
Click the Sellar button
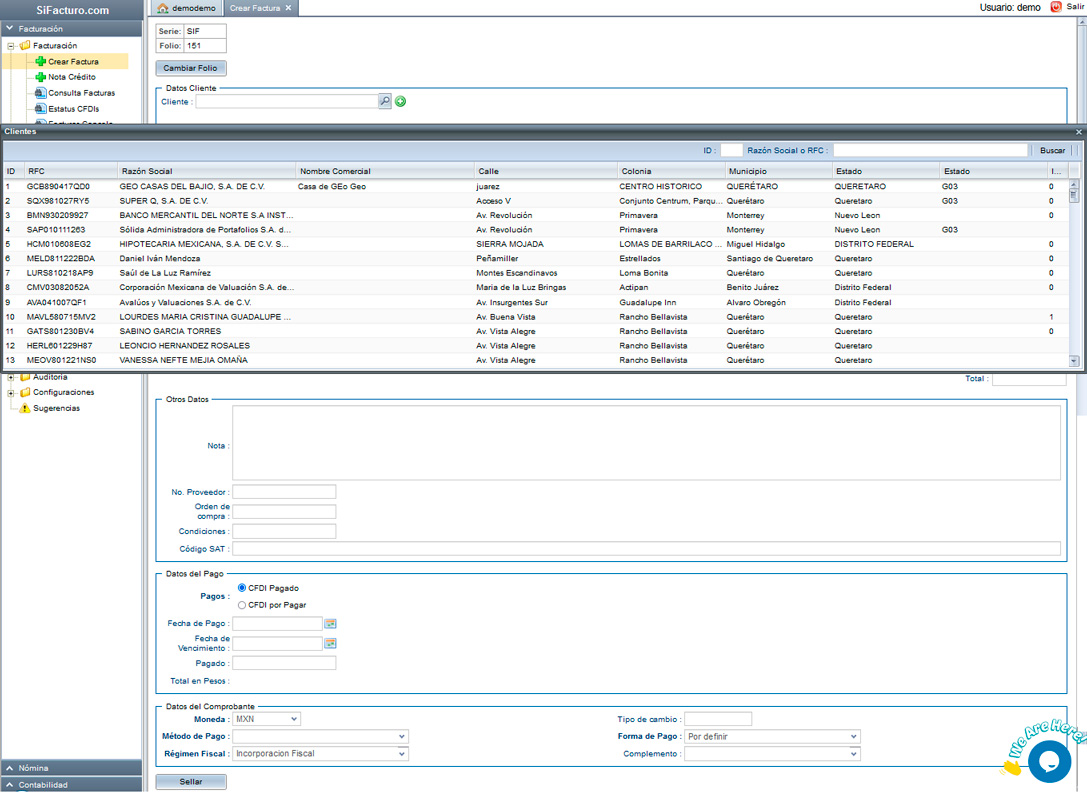pos(191,782)
